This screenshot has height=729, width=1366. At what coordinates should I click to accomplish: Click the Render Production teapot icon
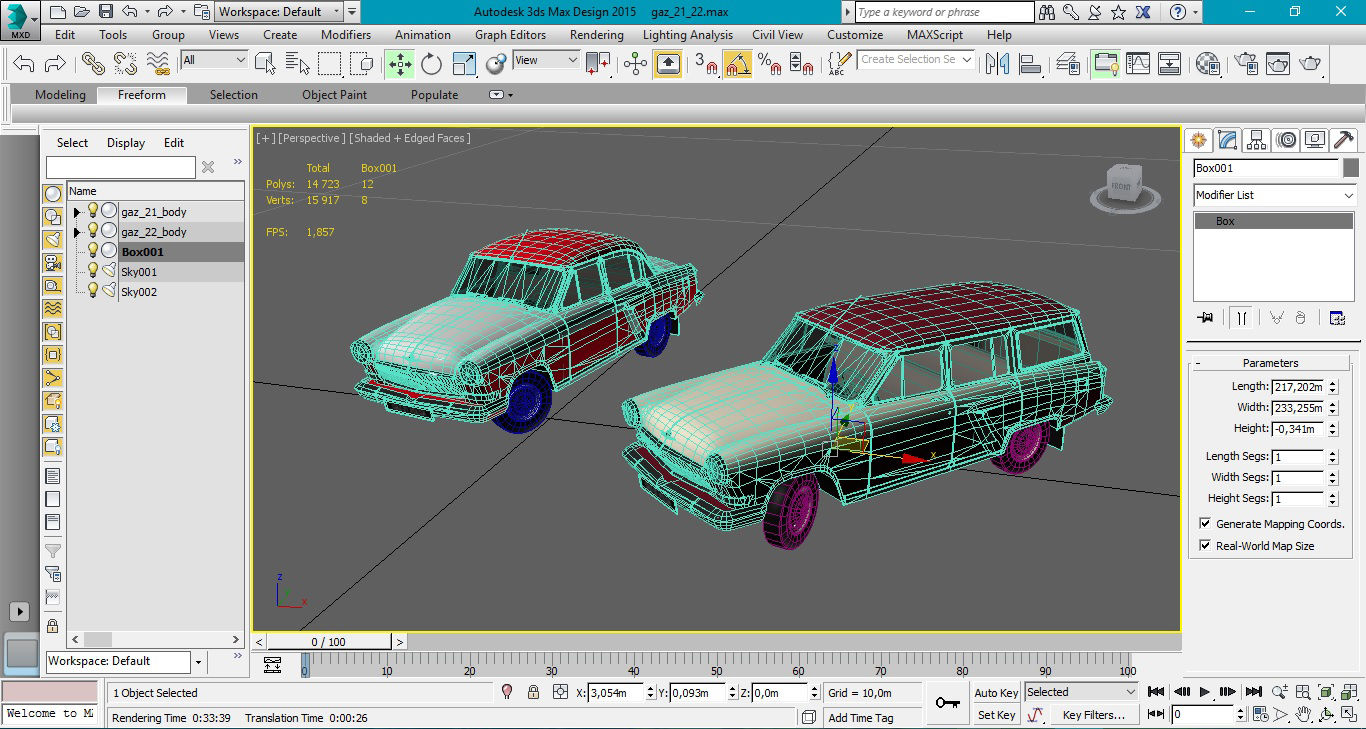(1310, 64)
